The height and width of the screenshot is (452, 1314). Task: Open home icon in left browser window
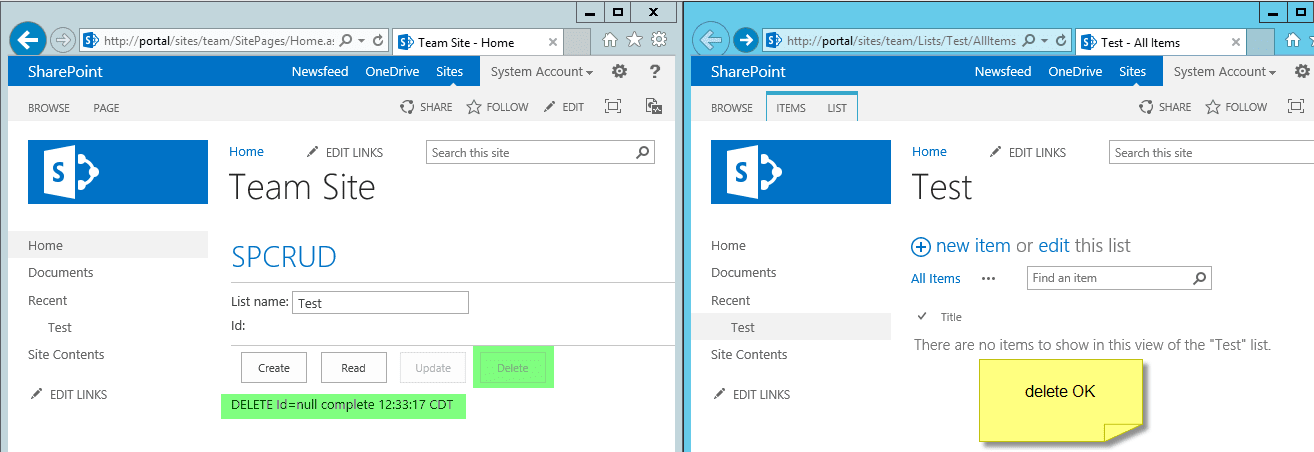(x=610, y=40)
